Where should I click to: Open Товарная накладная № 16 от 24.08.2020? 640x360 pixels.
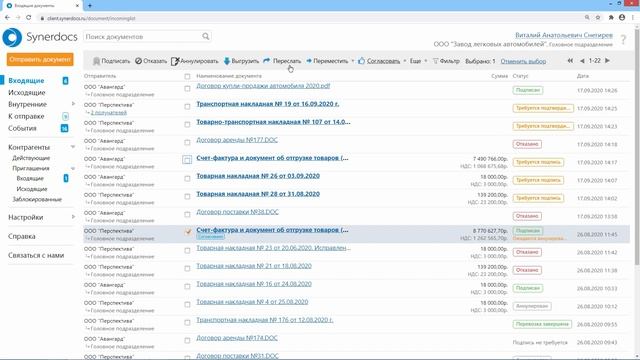click(x=254, y=284)
